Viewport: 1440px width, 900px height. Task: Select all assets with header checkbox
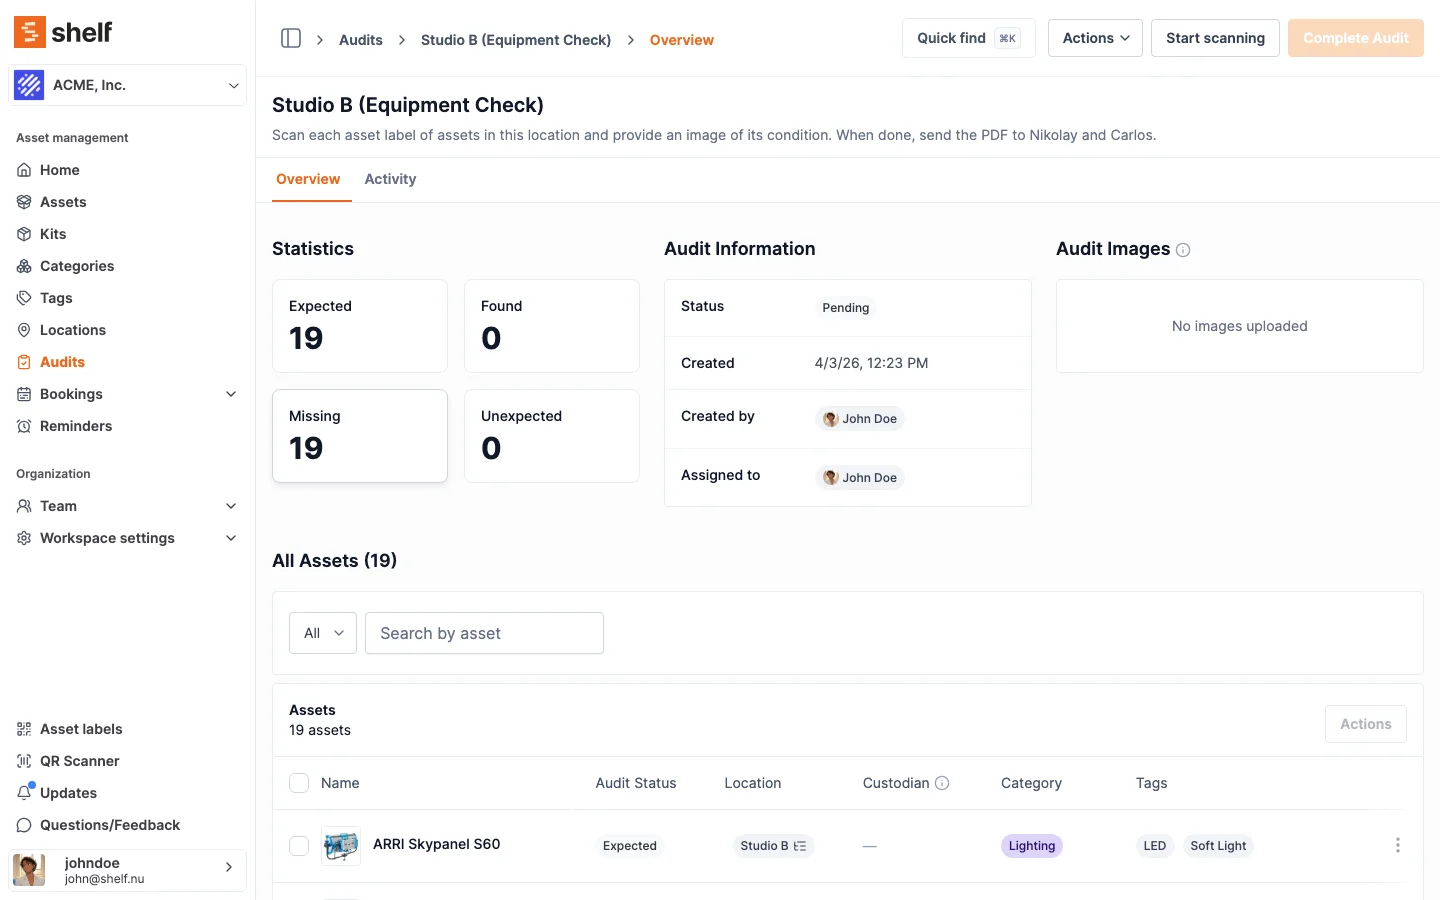coord(299,783)
